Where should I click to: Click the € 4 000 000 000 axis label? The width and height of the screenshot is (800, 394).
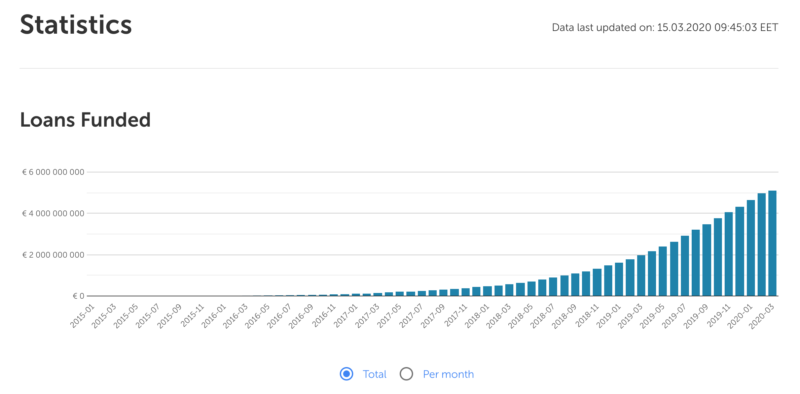53,213
